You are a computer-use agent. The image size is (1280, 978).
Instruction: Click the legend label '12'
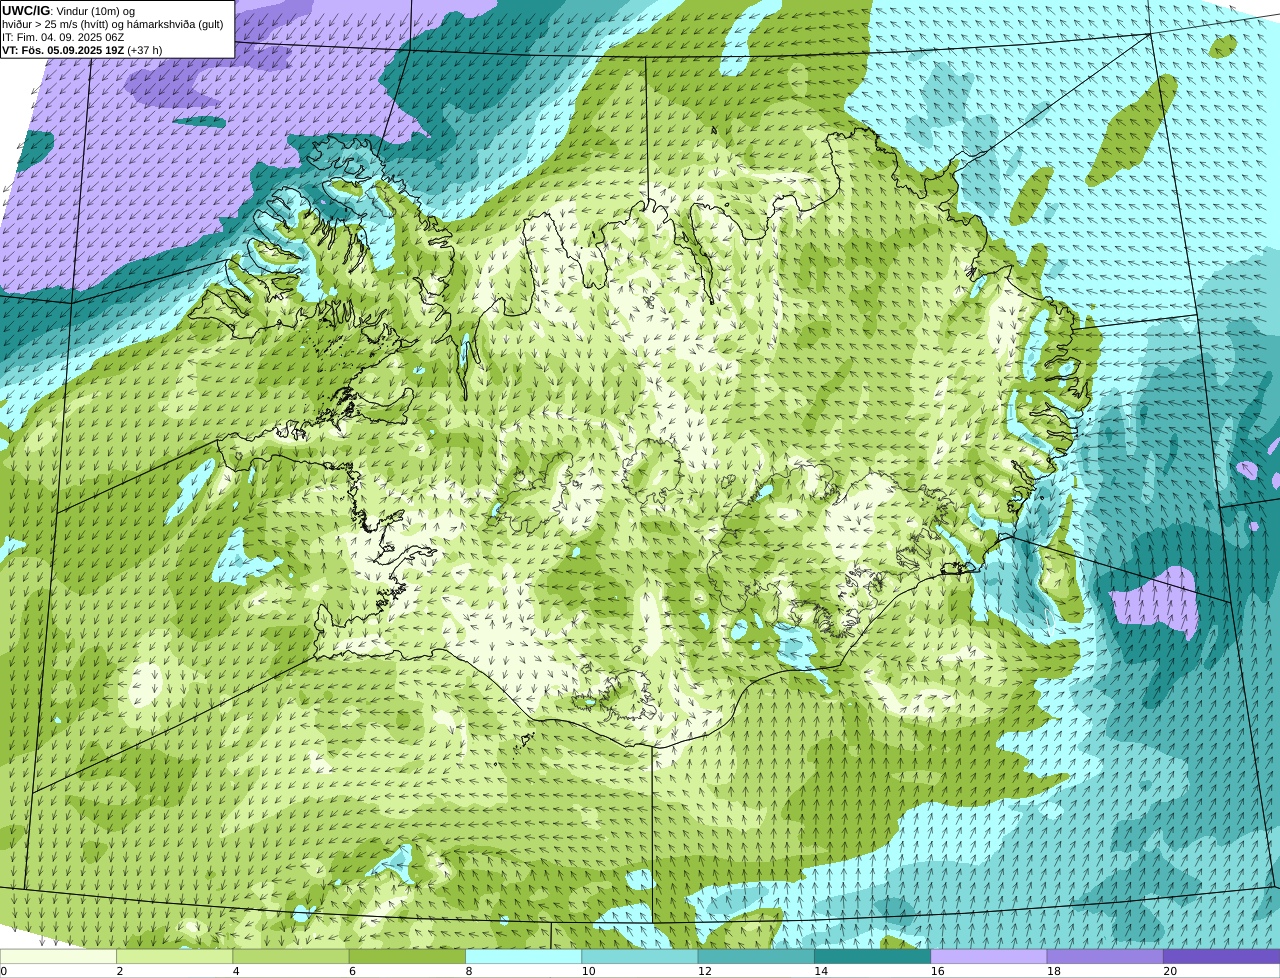[x=705, y=971]
